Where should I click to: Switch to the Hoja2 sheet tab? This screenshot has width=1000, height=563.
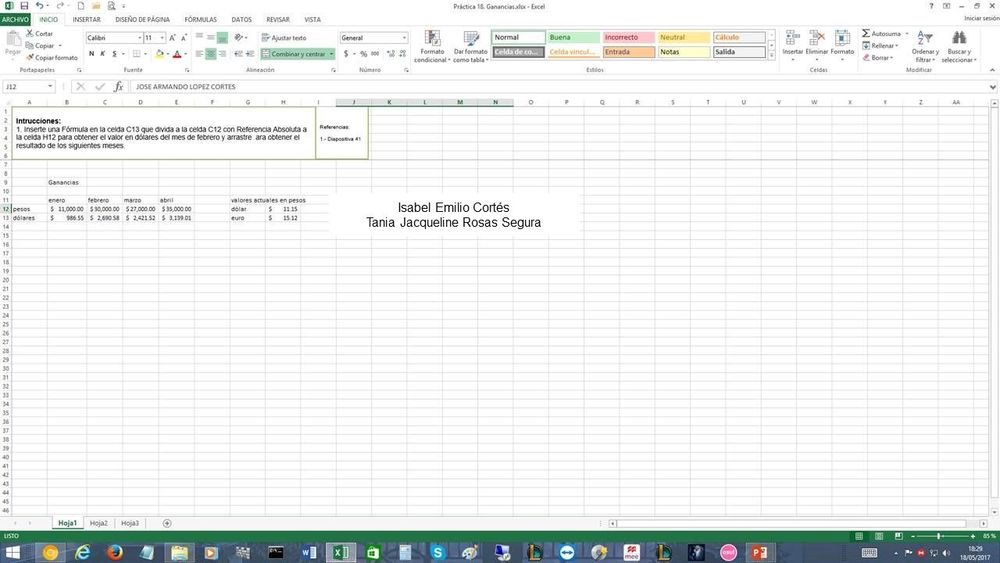[98, 523]
